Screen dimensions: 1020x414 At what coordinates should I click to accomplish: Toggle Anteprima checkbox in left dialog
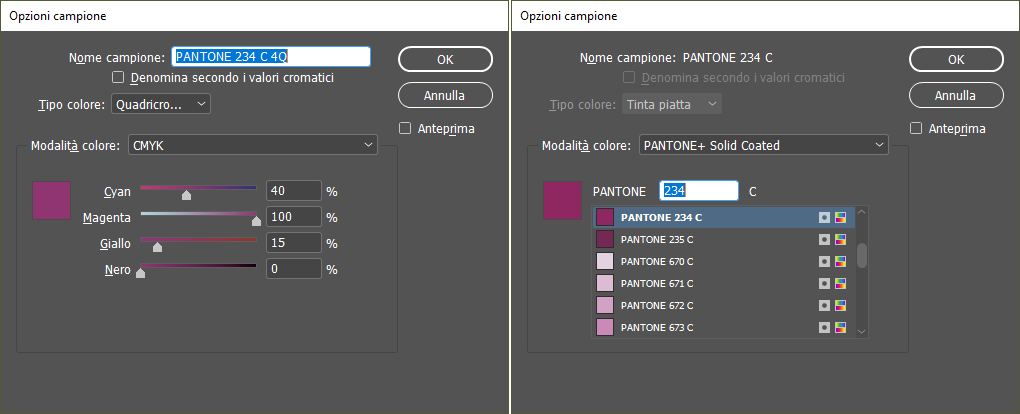pos(405,128)
